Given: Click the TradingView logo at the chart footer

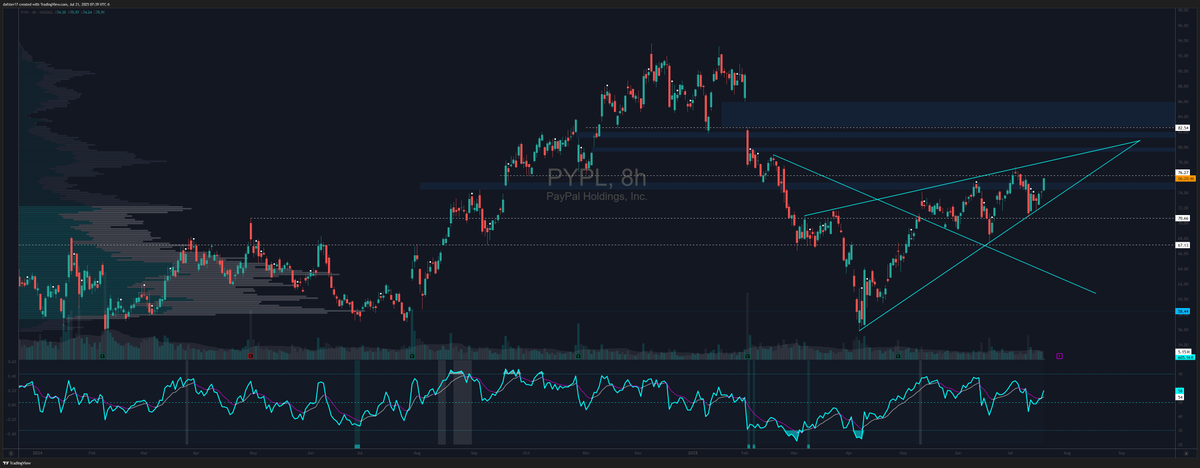Looking at the screenshot, I should pos(16,463).
